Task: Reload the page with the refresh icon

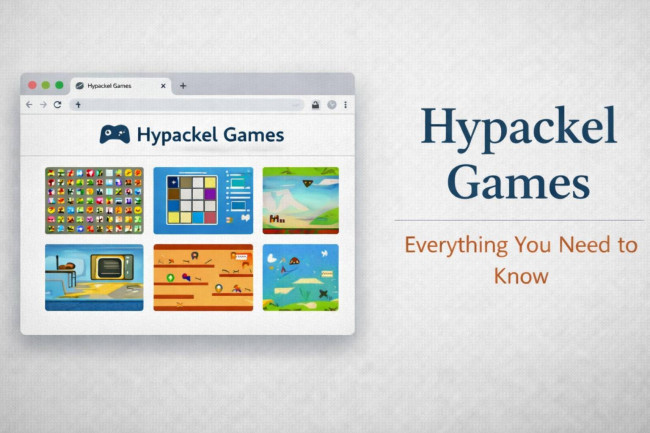Action: click(57, 104)
